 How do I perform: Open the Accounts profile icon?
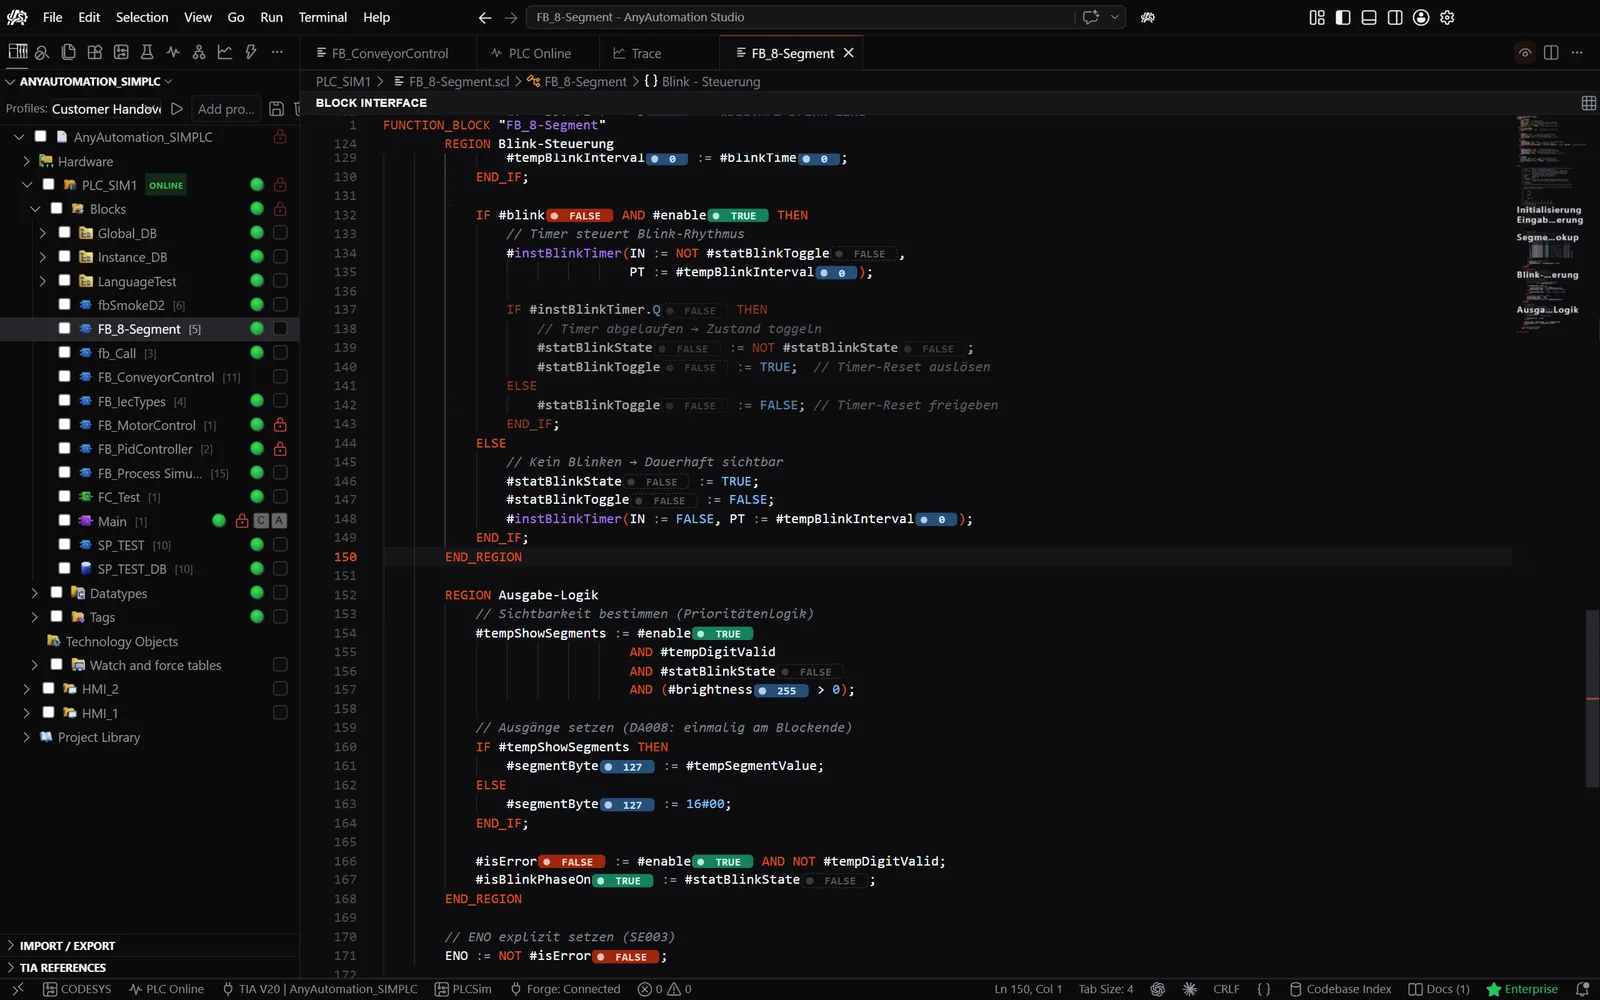[1421, 17]
